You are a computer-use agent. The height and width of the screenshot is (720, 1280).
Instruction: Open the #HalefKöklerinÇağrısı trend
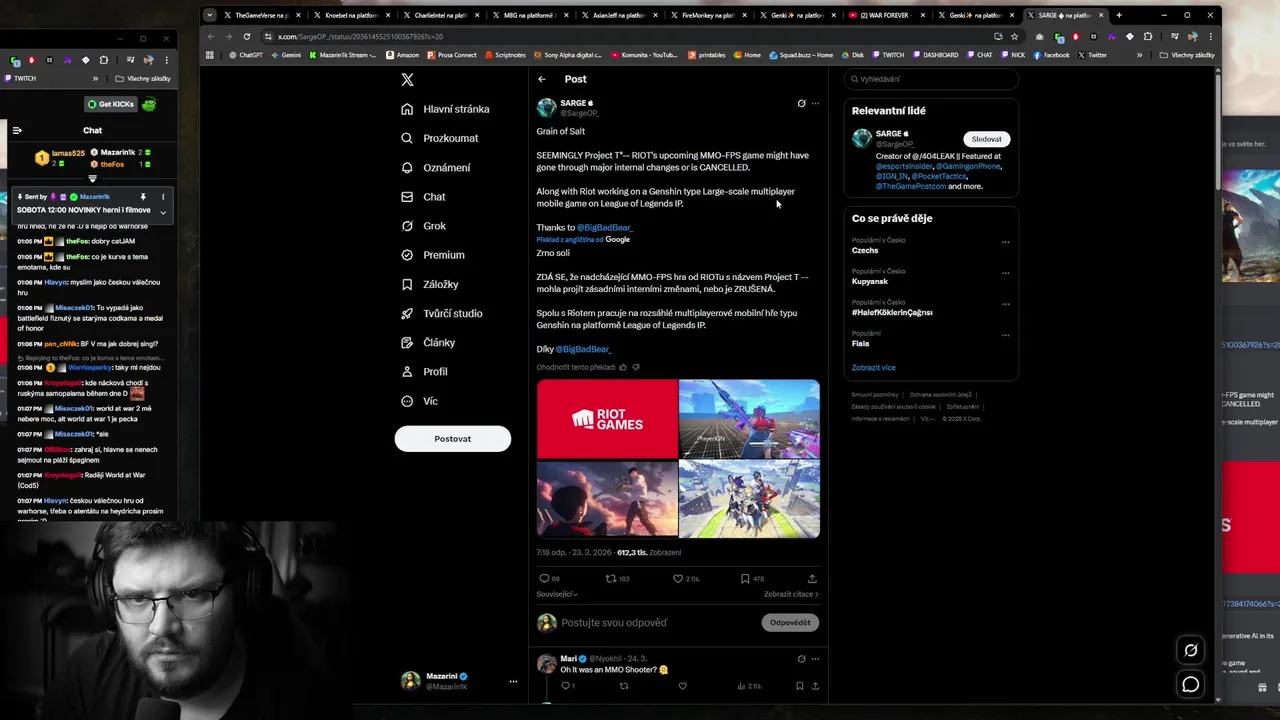[892, 313]
